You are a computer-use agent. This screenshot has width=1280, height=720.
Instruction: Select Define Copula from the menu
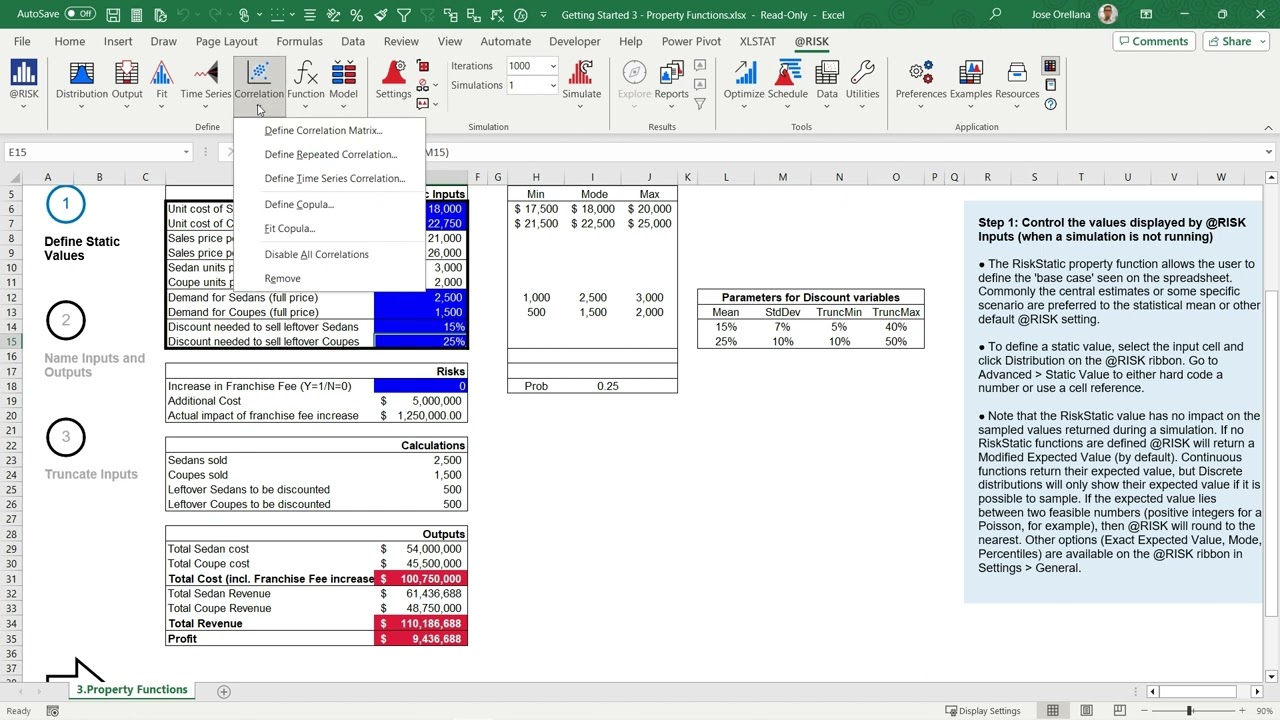[299, 204]
